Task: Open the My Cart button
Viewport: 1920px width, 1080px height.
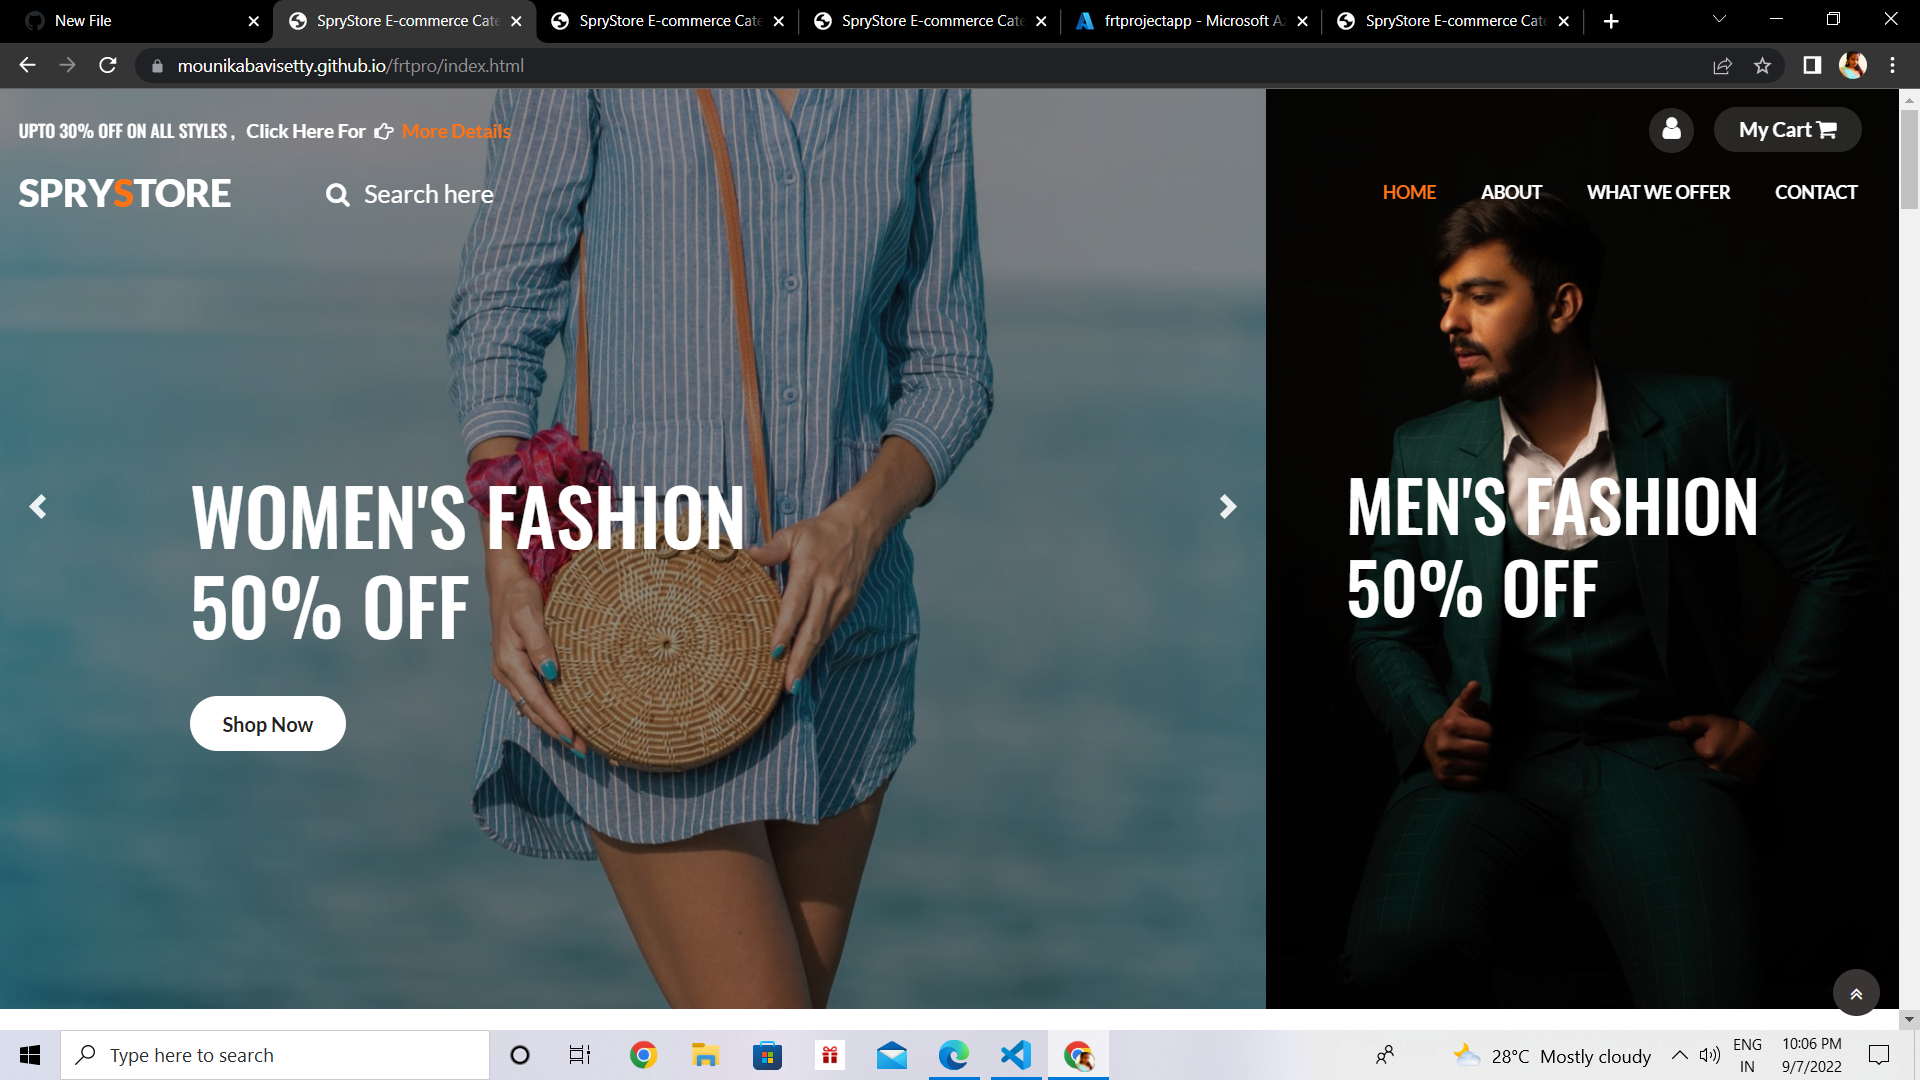Action: [1787, 130]
